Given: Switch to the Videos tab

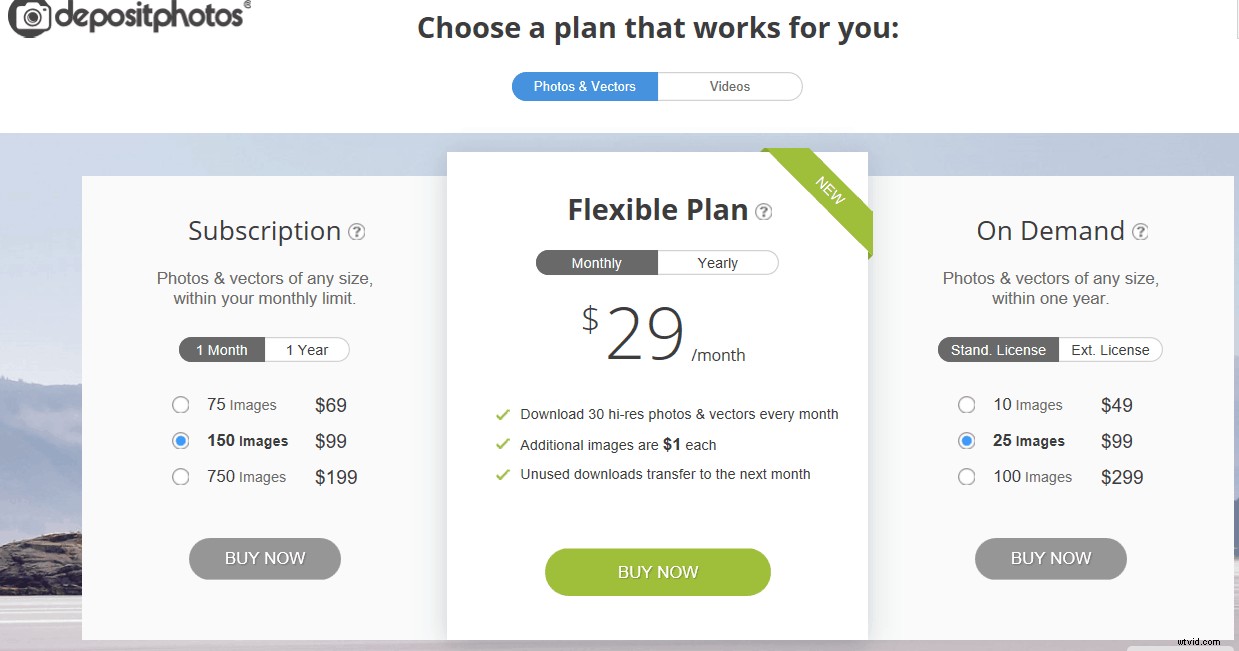Looking at the screenshot, I should pyautogui.click(x=730, y=87).
